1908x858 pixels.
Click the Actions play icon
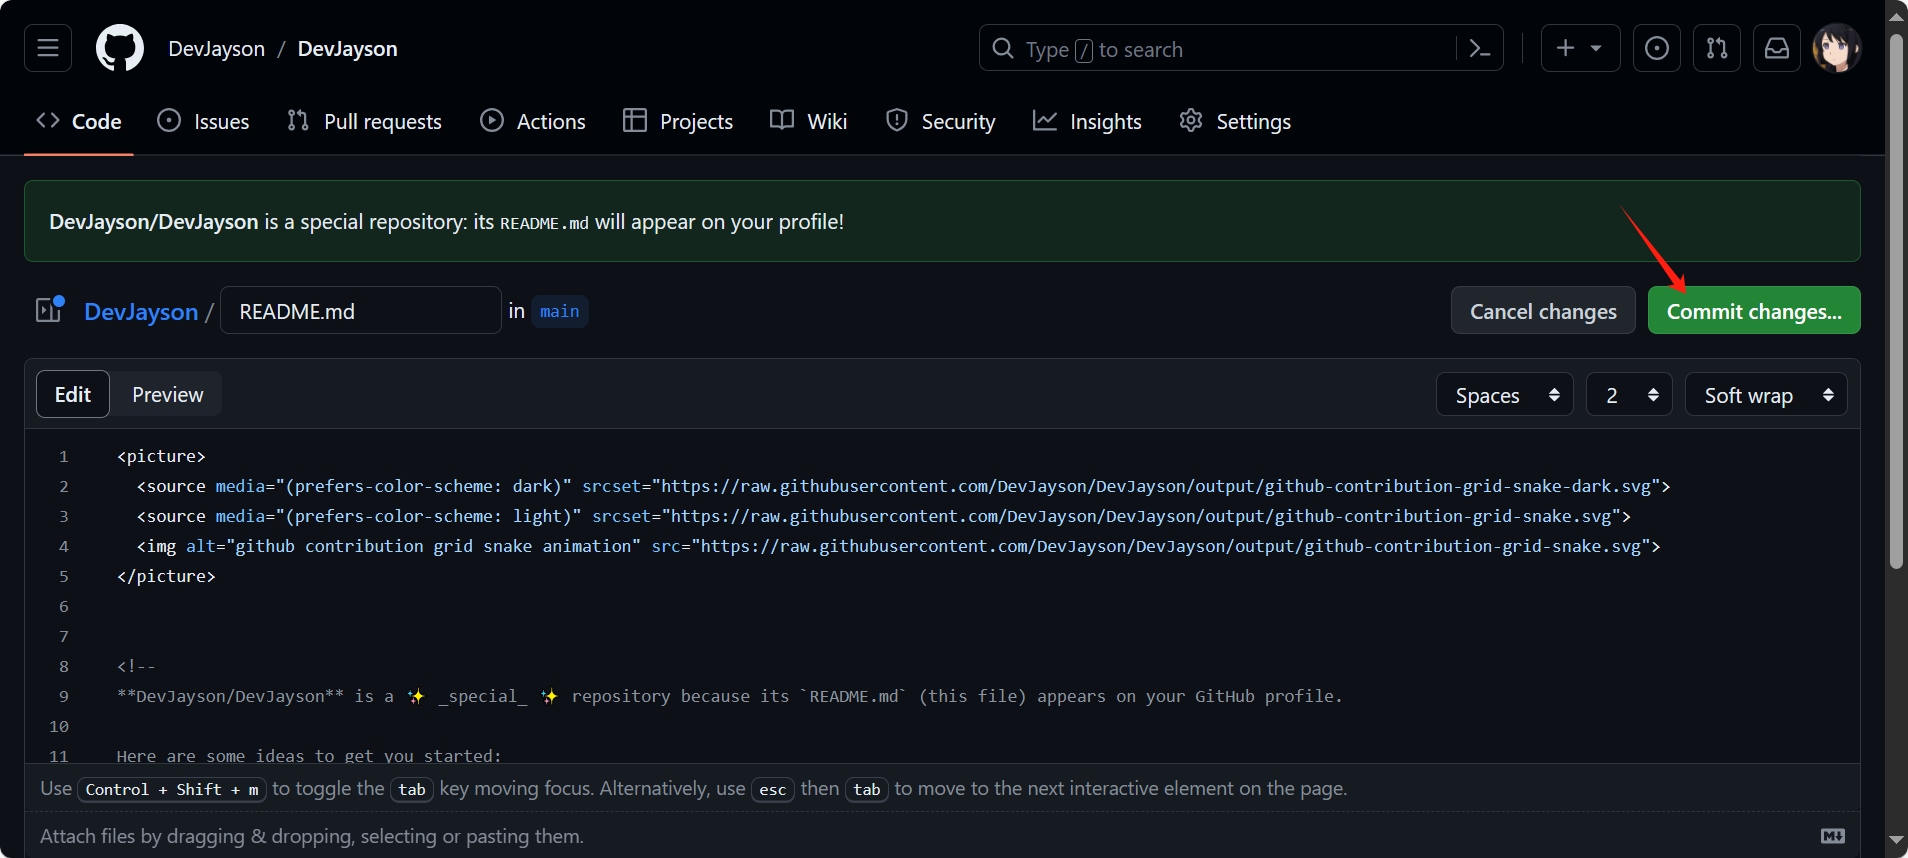coord(491,120)
